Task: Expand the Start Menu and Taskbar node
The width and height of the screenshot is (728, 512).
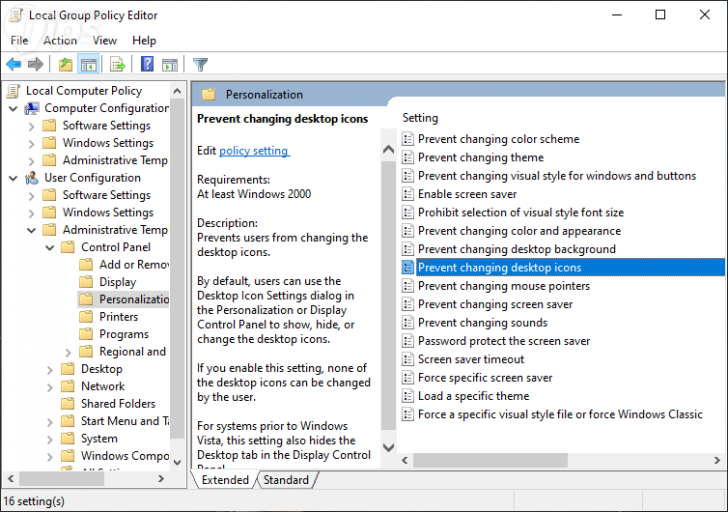Action: coord(50,422)
